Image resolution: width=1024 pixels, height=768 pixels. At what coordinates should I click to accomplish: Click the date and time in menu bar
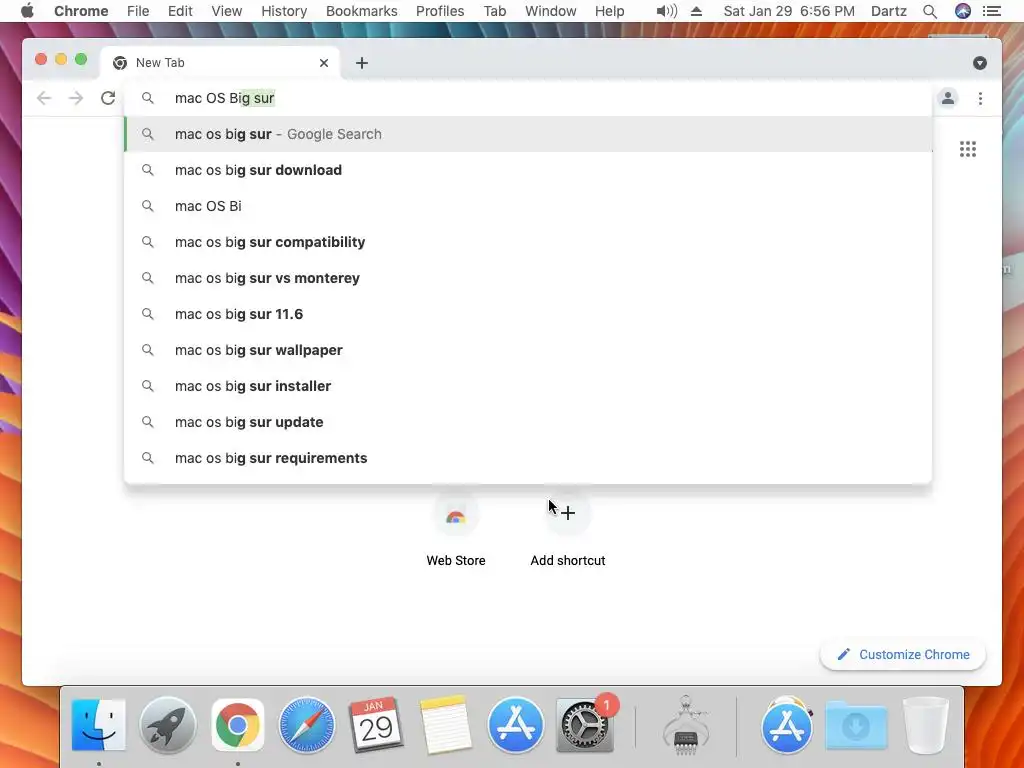789,11
